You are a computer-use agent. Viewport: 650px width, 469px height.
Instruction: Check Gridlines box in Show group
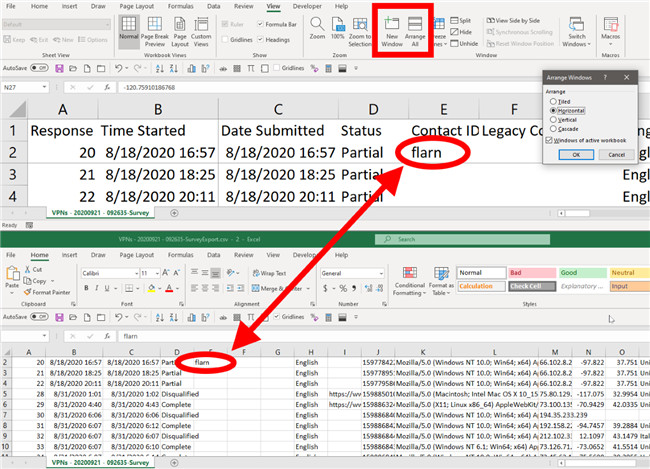225,40
